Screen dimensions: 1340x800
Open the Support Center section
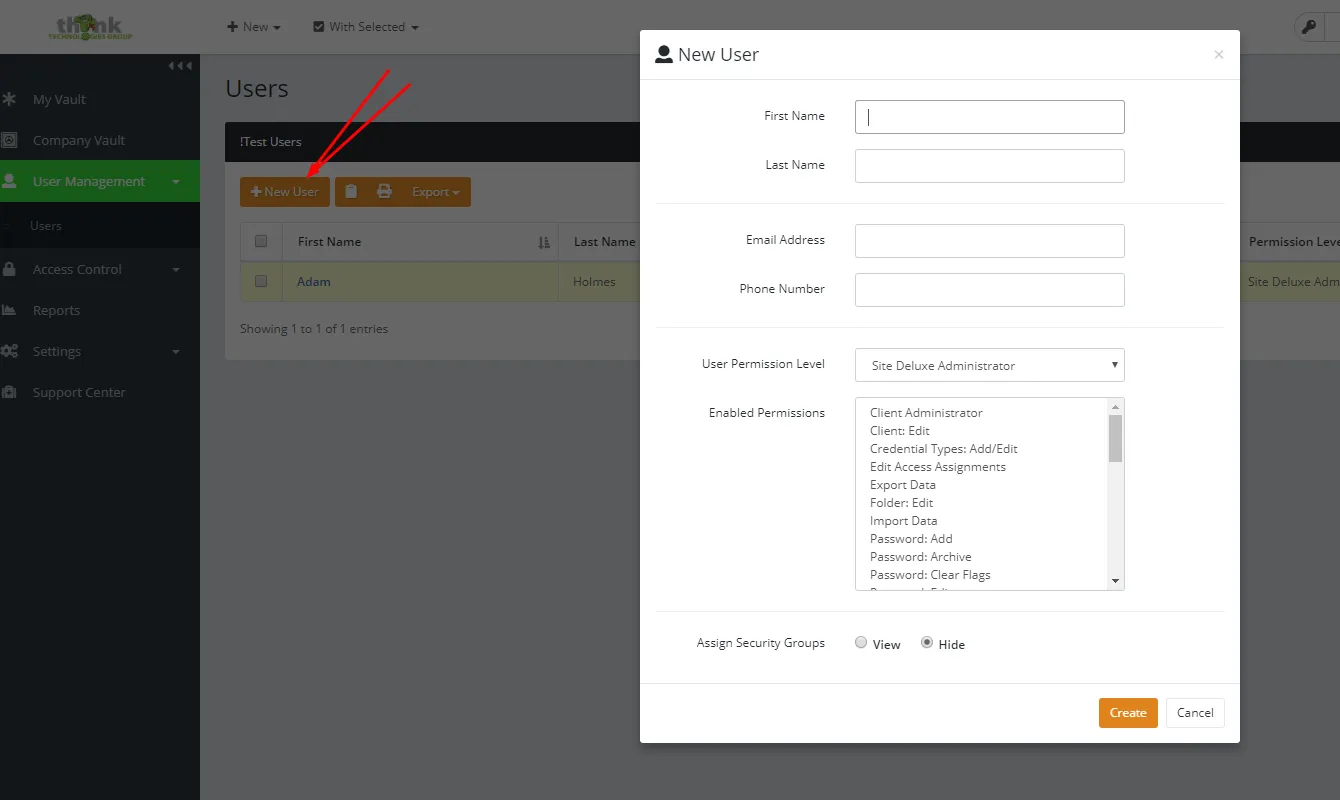coord(80,392)
